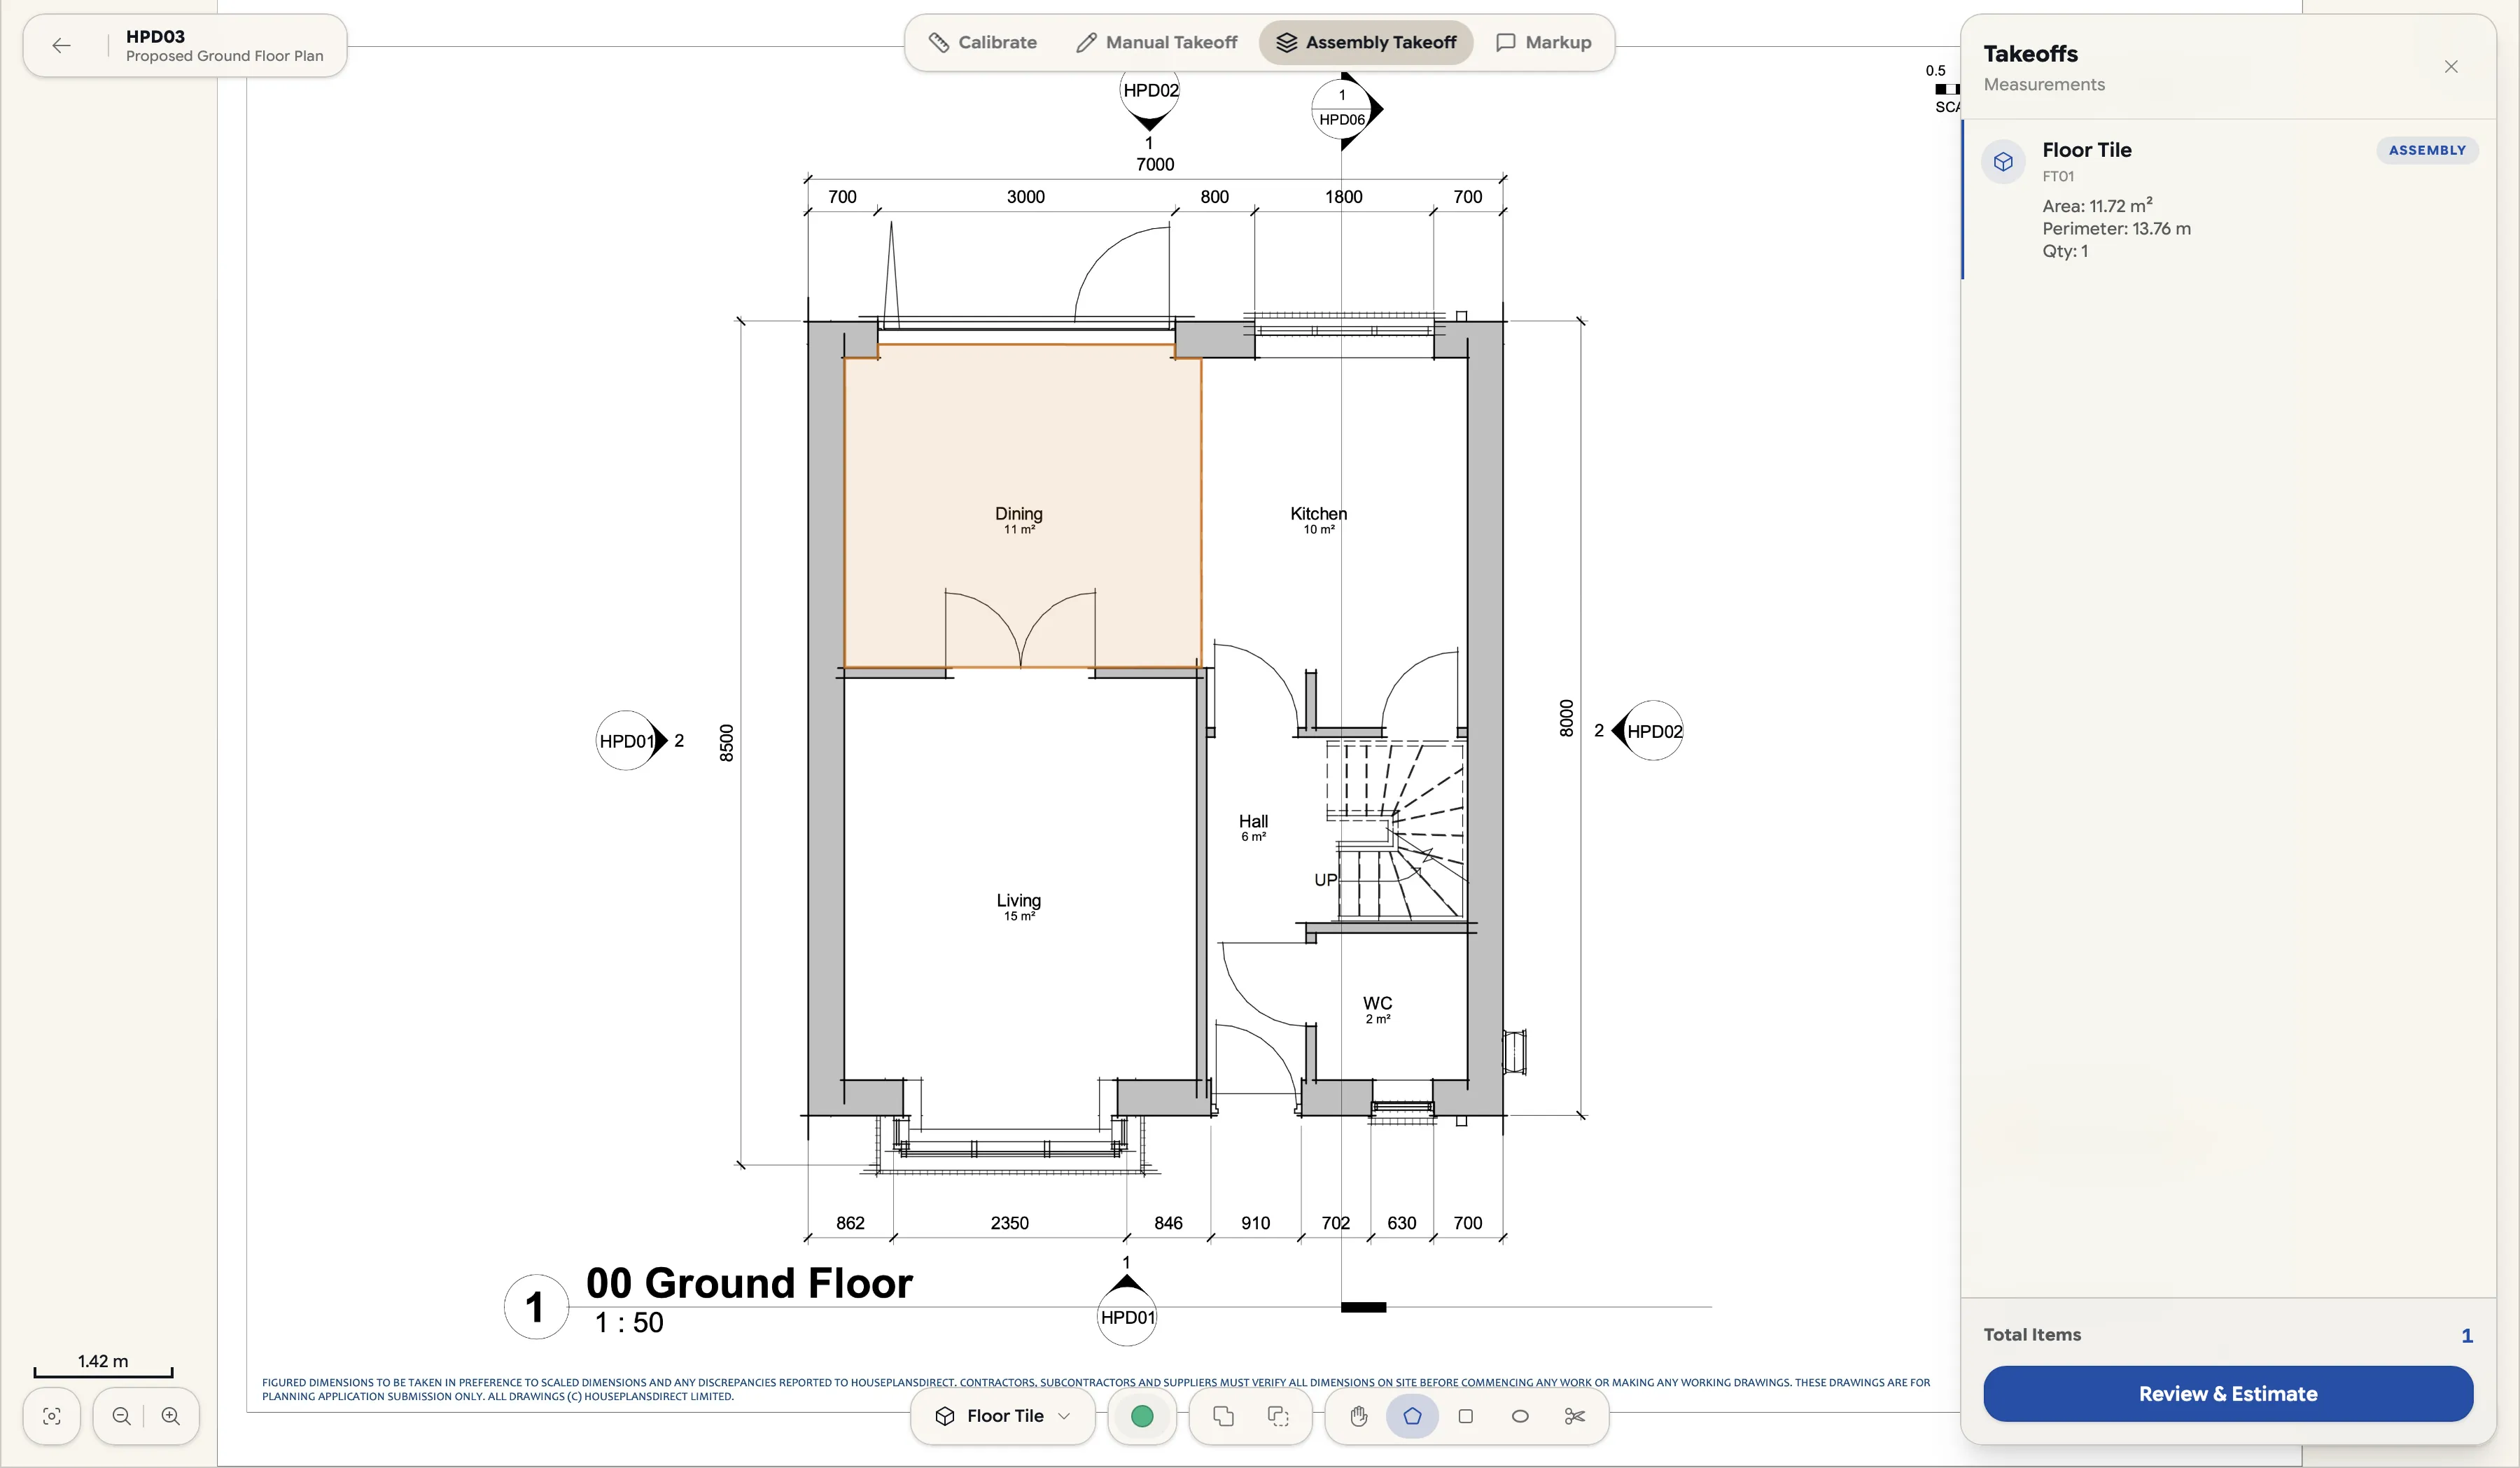Click the Qty: 1 value in takeoff

coord(2065,251)
